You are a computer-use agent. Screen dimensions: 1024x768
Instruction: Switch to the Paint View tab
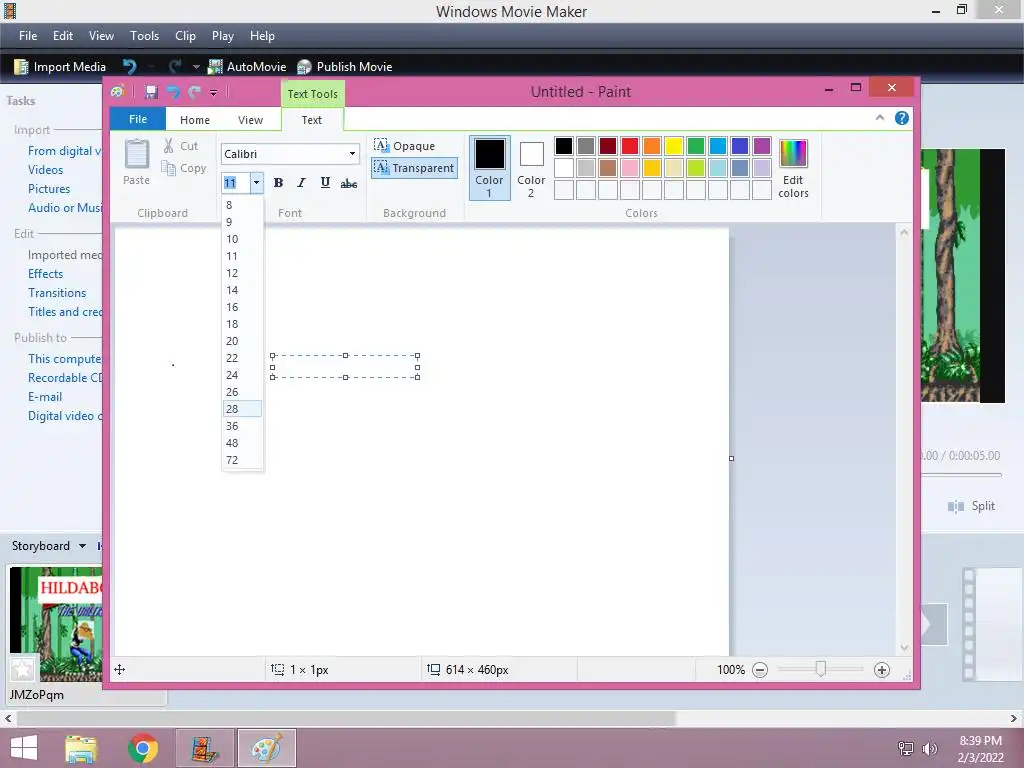point(250,120)
